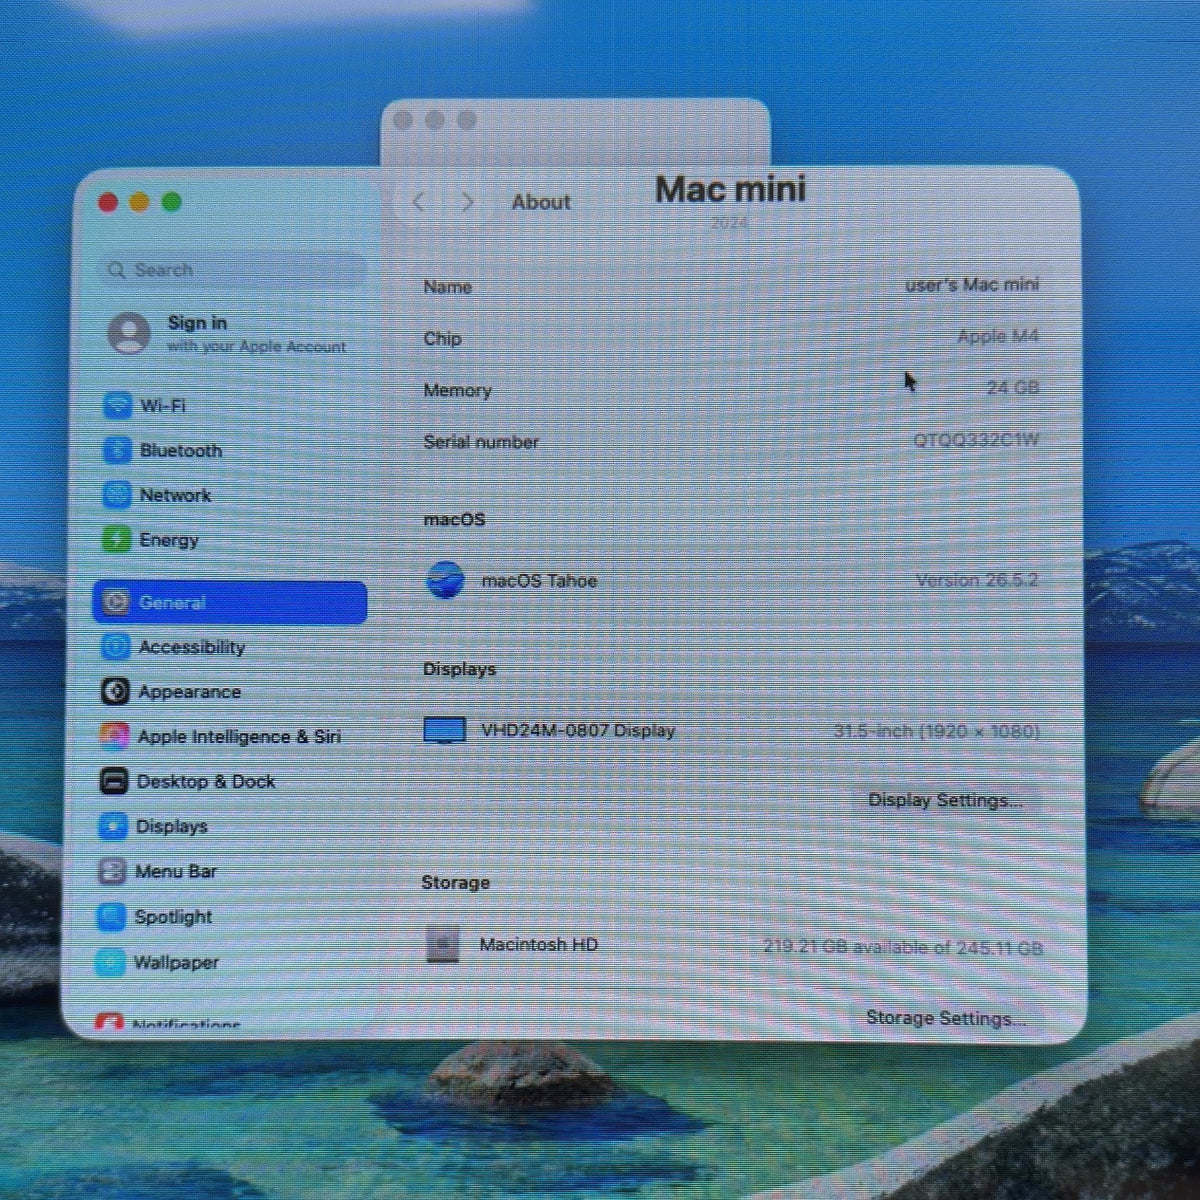Click the VHD24M-0807 Display label
The width and height of the screenshot is (1200, 1200).
578,731
